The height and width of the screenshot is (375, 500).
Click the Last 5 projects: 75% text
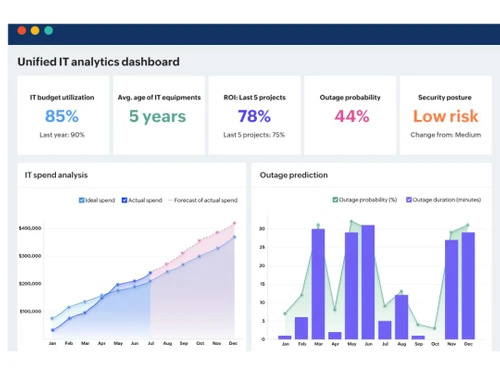[x=254, y=135]
